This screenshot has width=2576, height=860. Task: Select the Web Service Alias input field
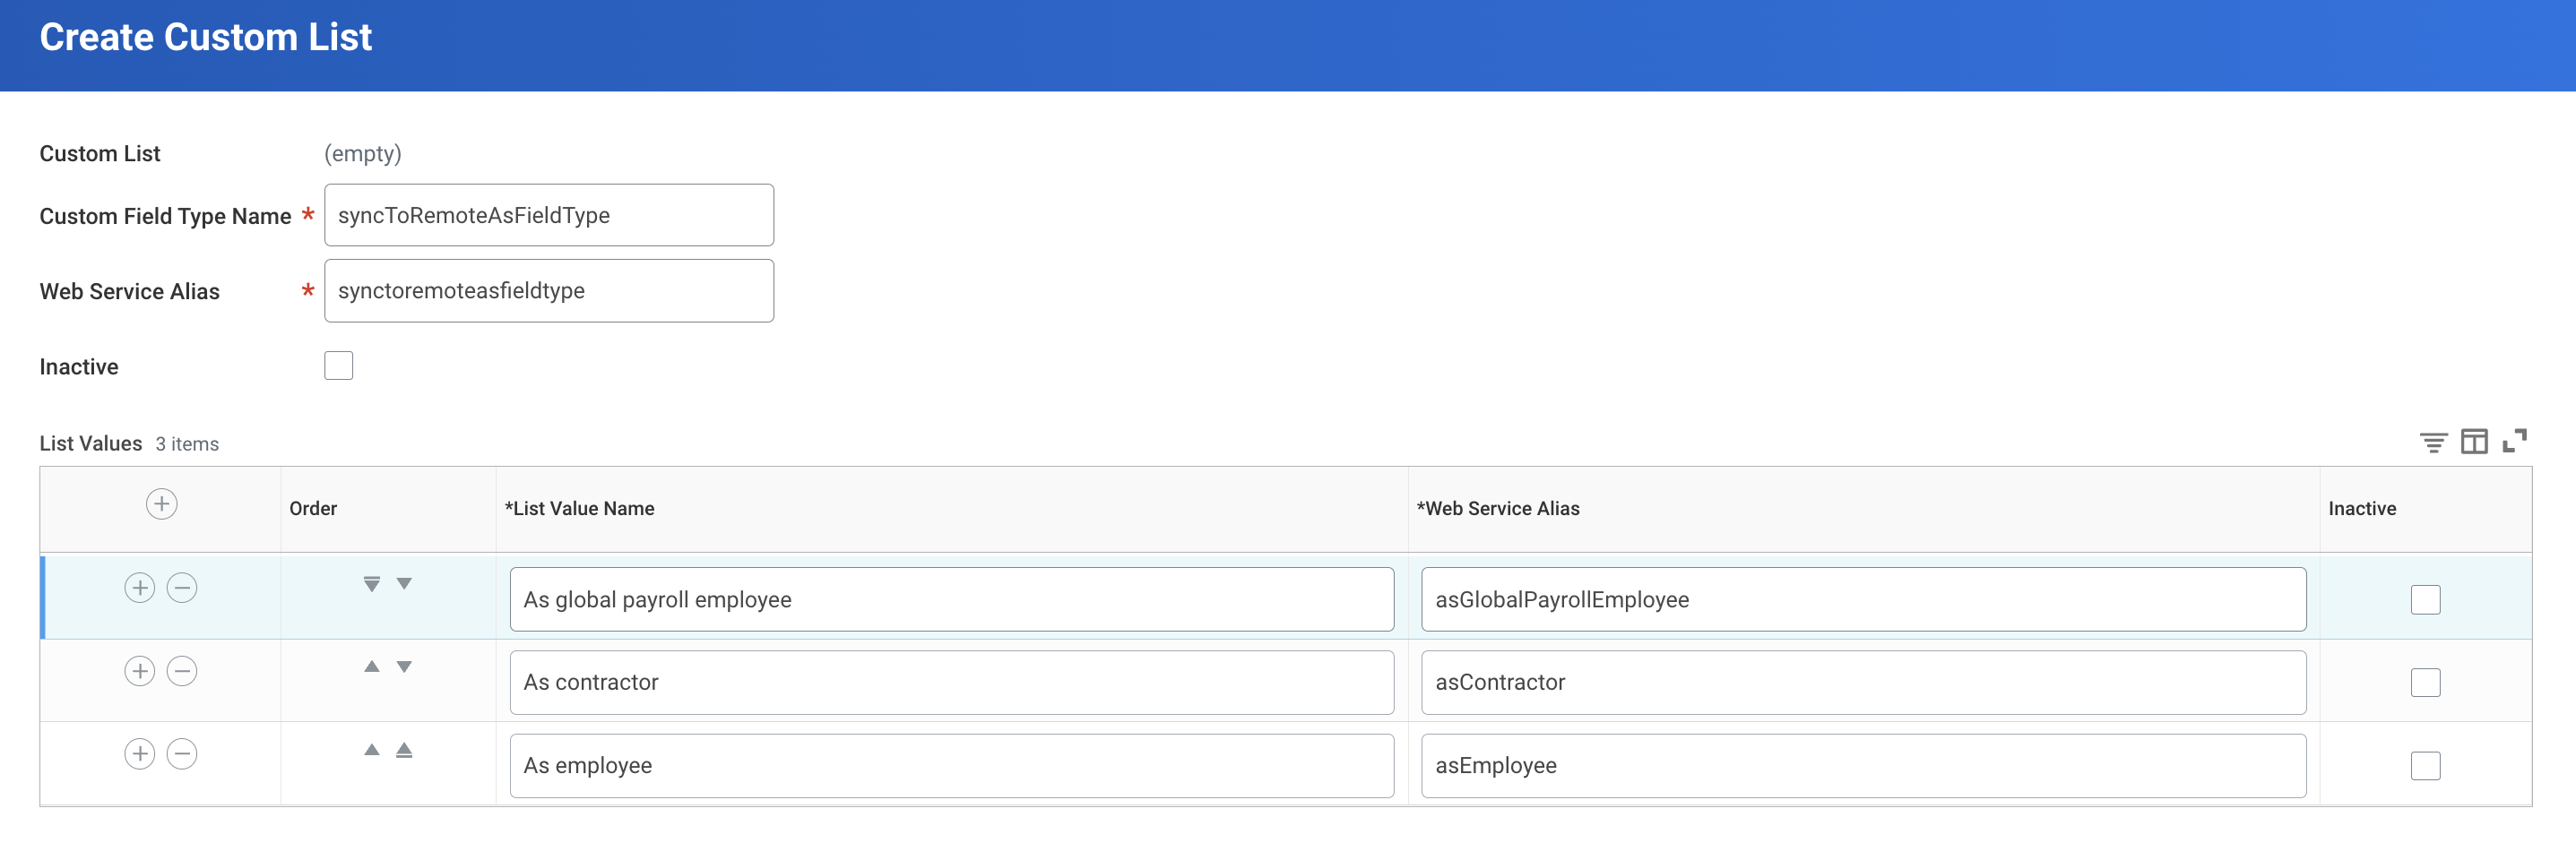[x=549, y=290]
